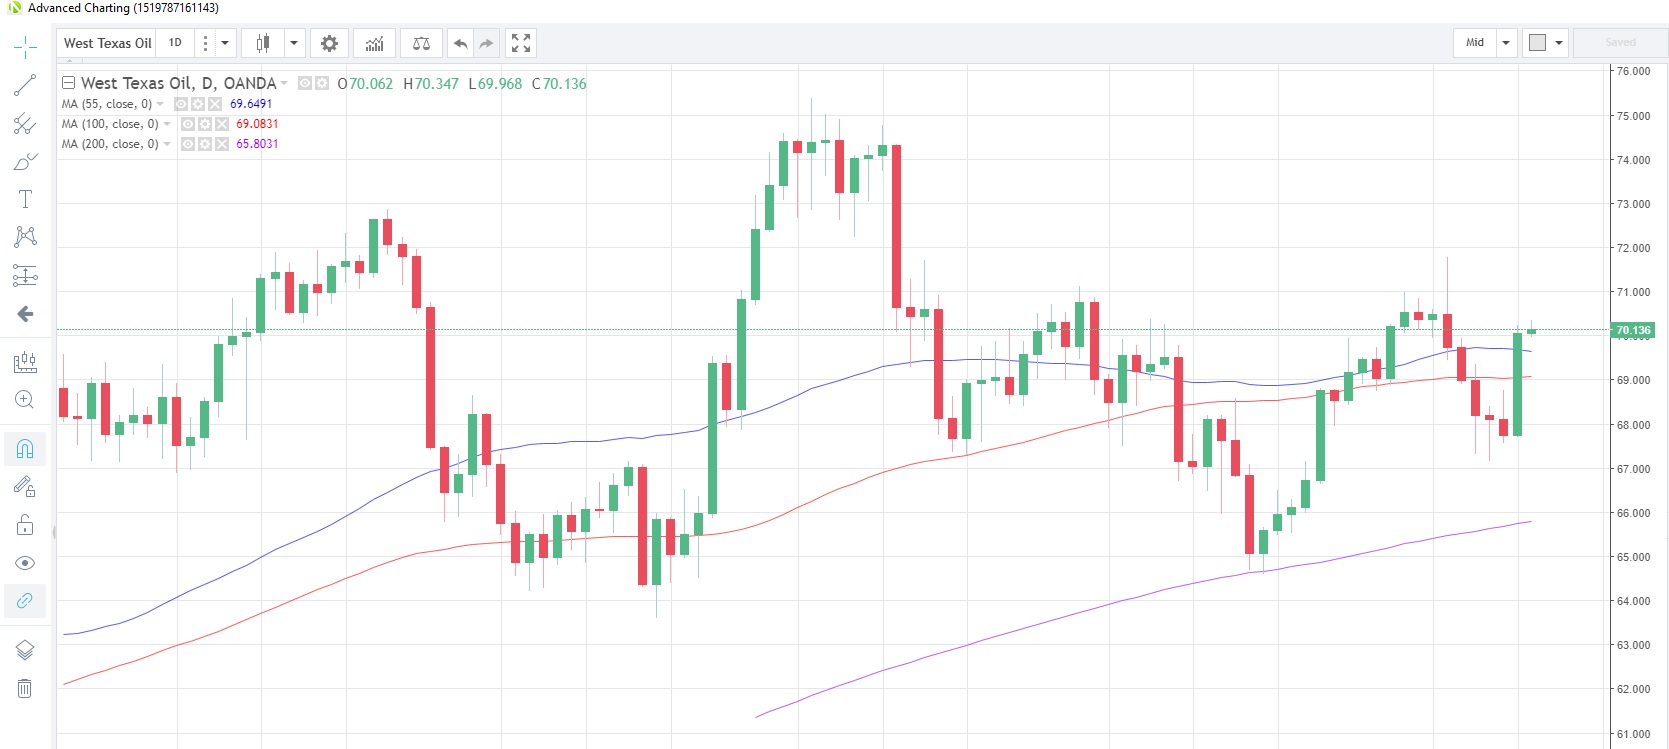Image resolution: width=1669 pixels, height=749 pixels.
Task: Collapse the West Texas Oil legend
Action: pos(69,83)
